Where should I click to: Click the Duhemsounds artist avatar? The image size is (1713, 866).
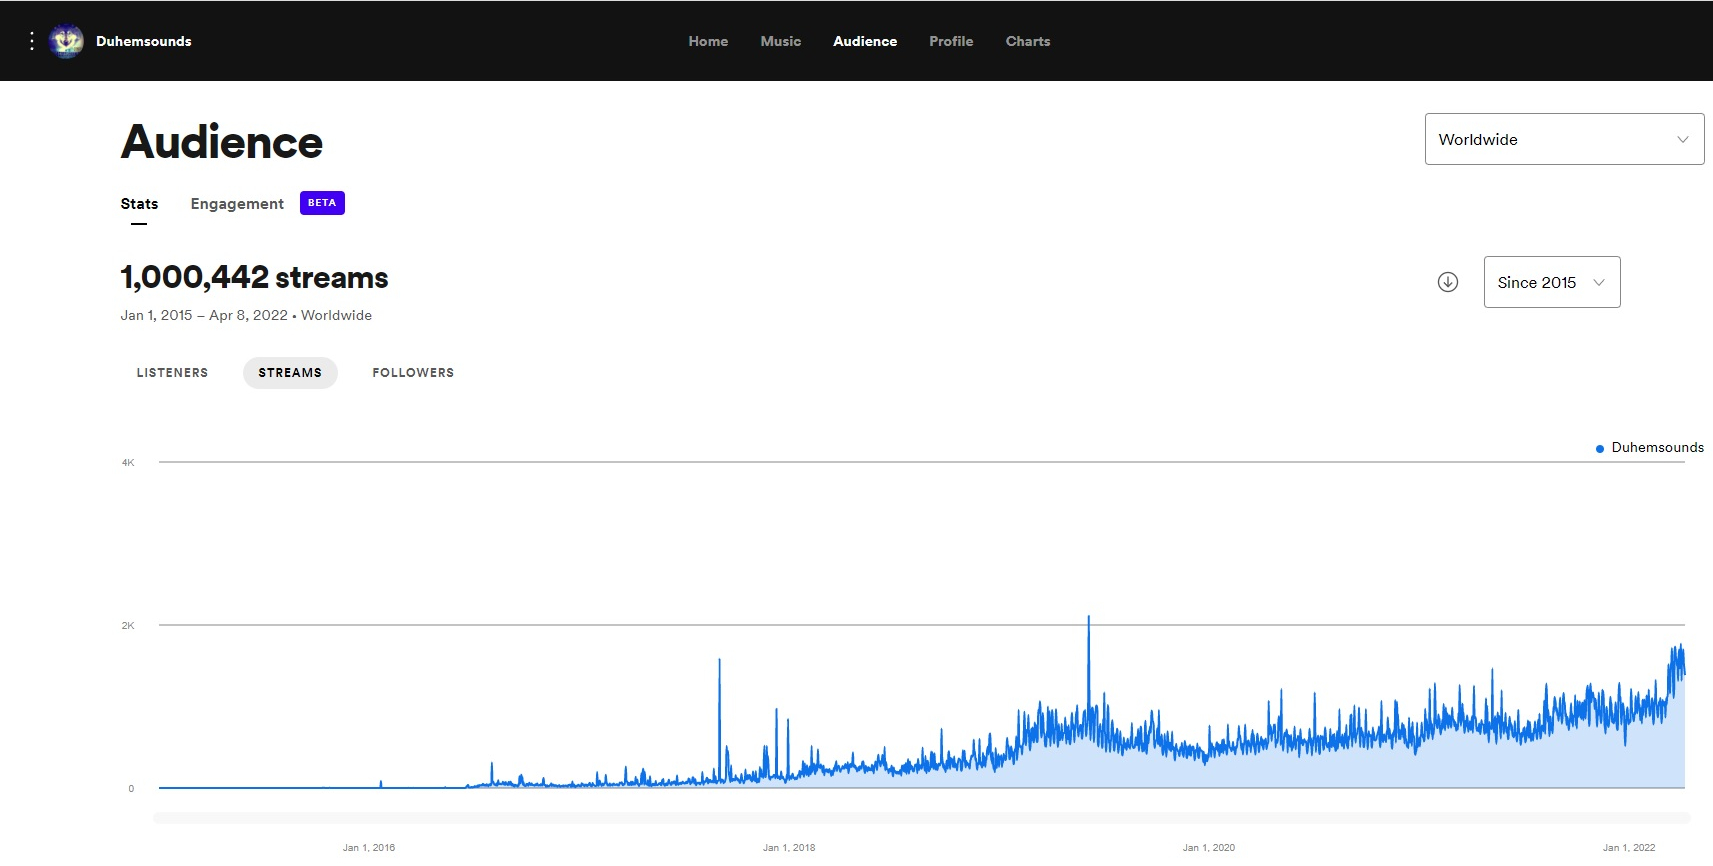67,41
